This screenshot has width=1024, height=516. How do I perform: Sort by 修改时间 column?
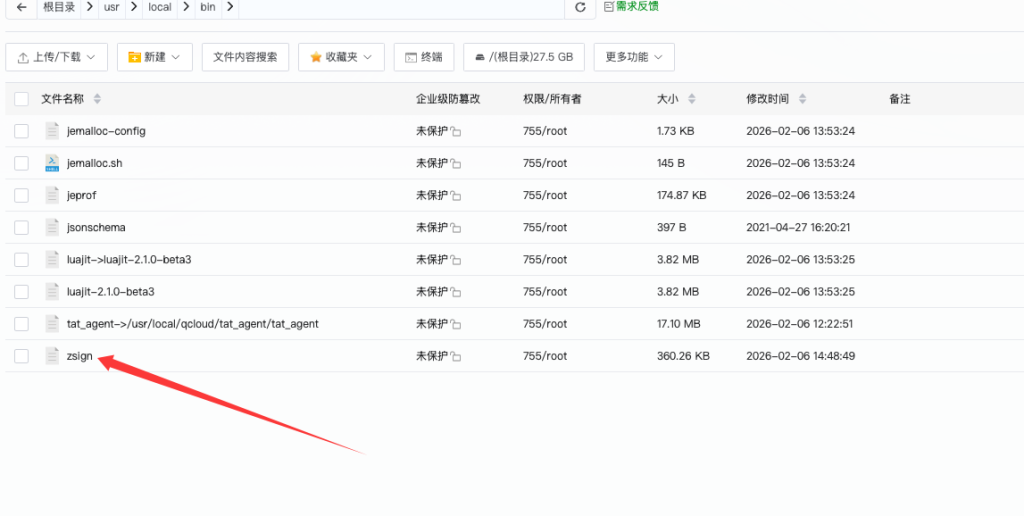click(776, 99)
